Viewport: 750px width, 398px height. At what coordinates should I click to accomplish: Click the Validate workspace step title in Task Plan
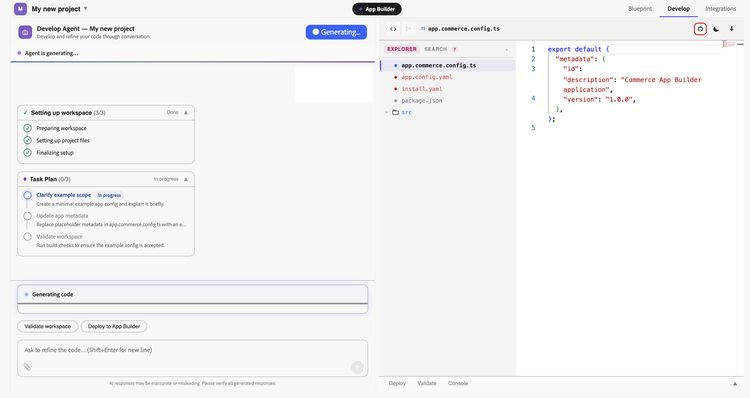click(x=59, y=236)
